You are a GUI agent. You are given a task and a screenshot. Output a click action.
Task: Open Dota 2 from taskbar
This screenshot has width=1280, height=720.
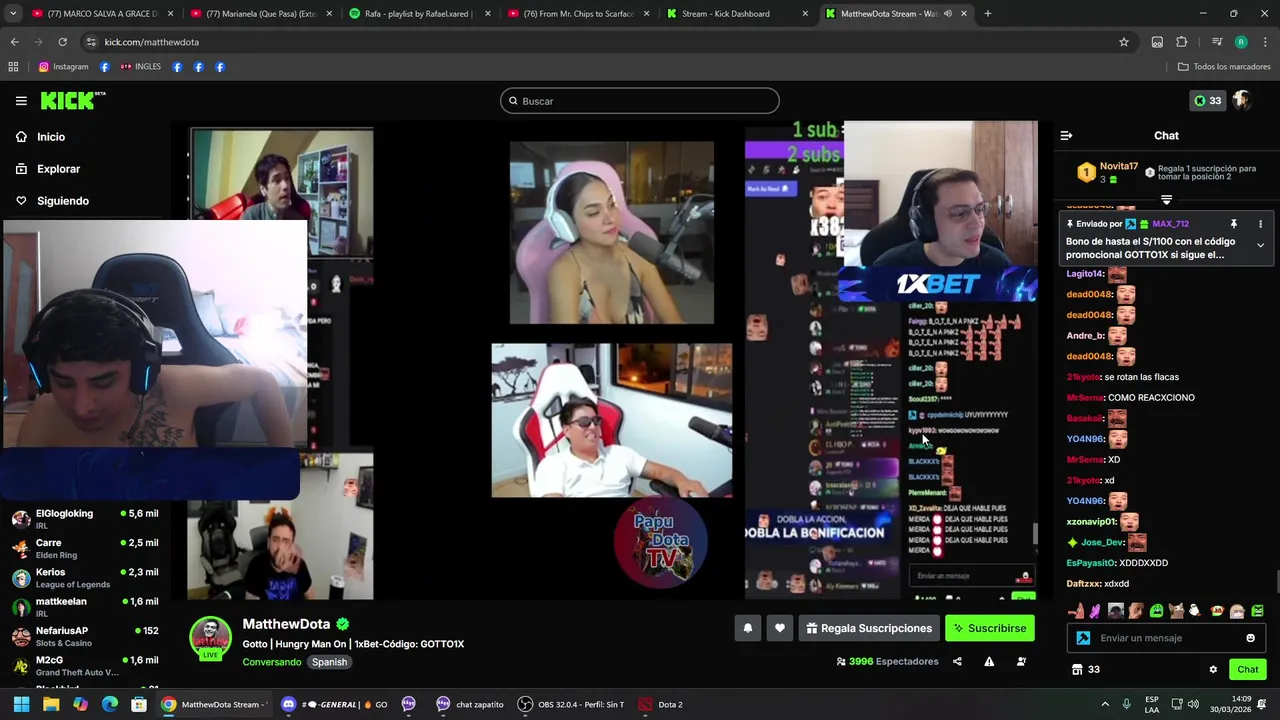click(x=661, y=704)
